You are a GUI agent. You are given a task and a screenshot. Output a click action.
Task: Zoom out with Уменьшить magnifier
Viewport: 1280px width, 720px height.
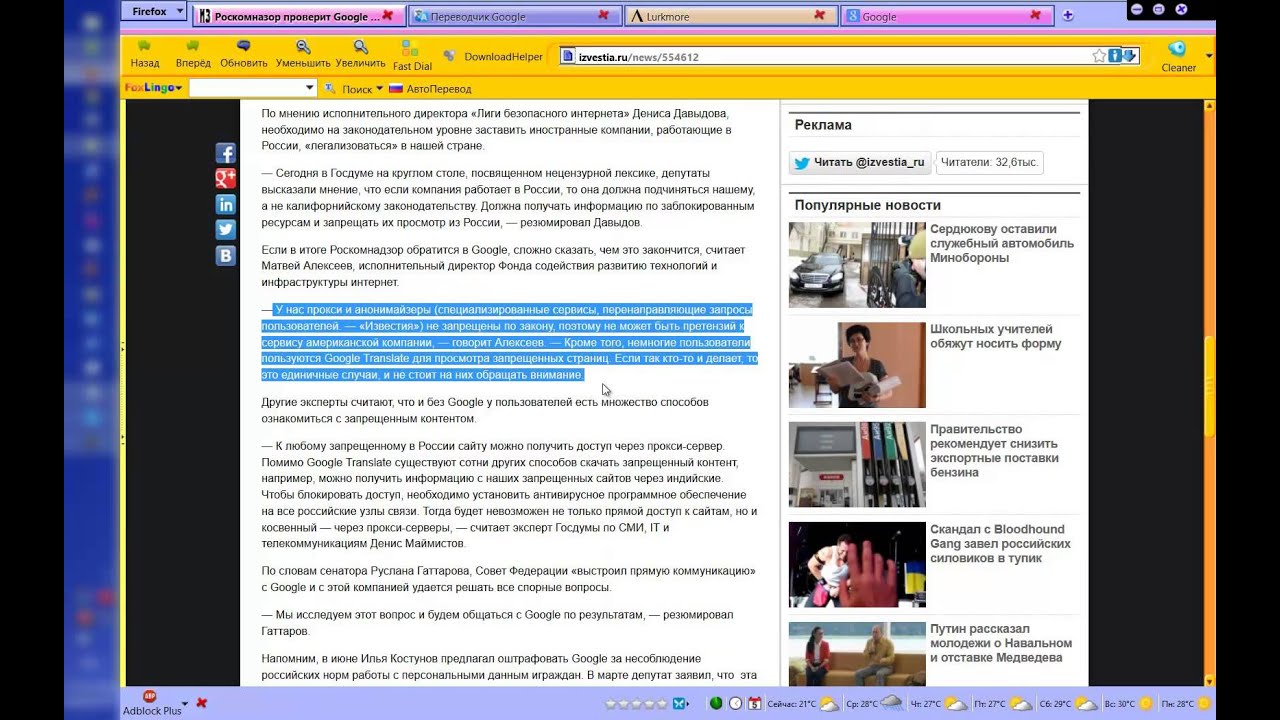(x=303, y=54)
